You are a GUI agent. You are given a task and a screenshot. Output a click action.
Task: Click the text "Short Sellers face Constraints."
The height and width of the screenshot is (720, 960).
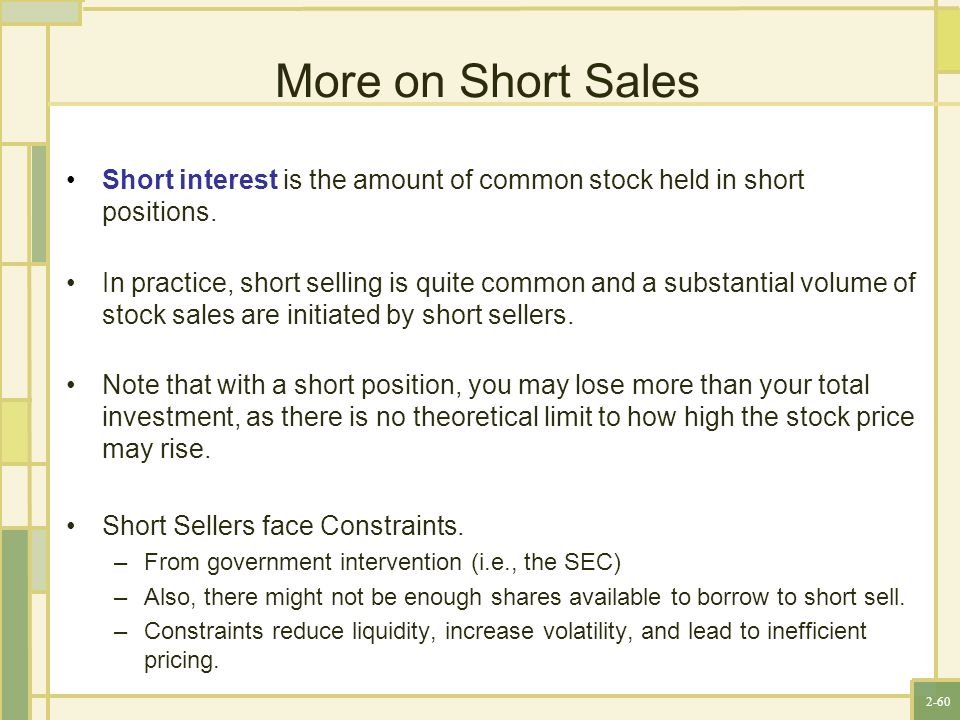click(283, 525)
